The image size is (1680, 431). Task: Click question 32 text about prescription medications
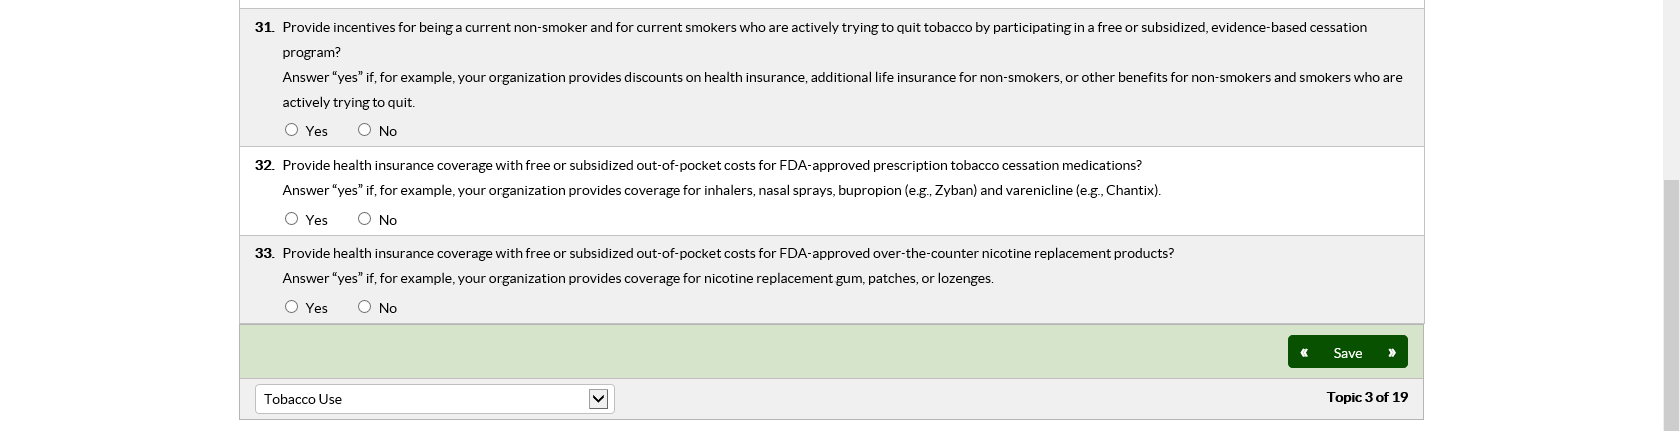tap(711, 165)
